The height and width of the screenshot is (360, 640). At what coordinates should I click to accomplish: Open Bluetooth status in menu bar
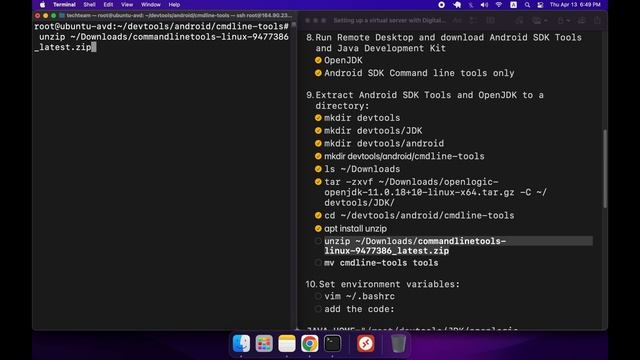[471, 5]
